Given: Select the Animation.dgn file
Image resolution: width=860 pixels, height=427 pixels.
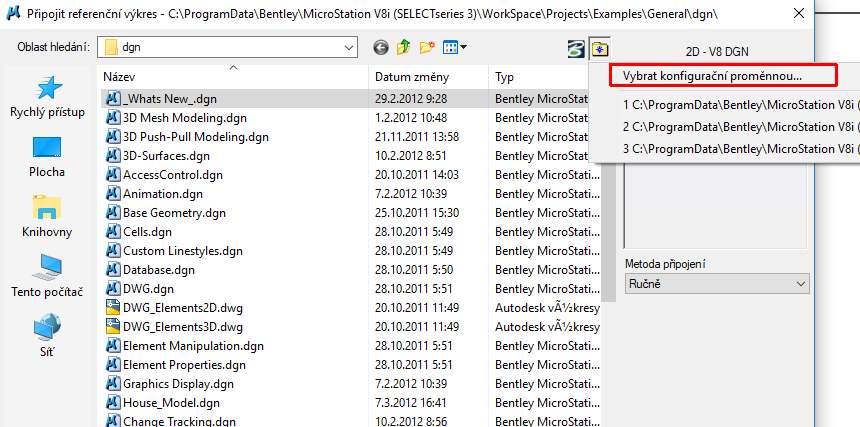Looking at the screenshot, I should click(164, 193).
